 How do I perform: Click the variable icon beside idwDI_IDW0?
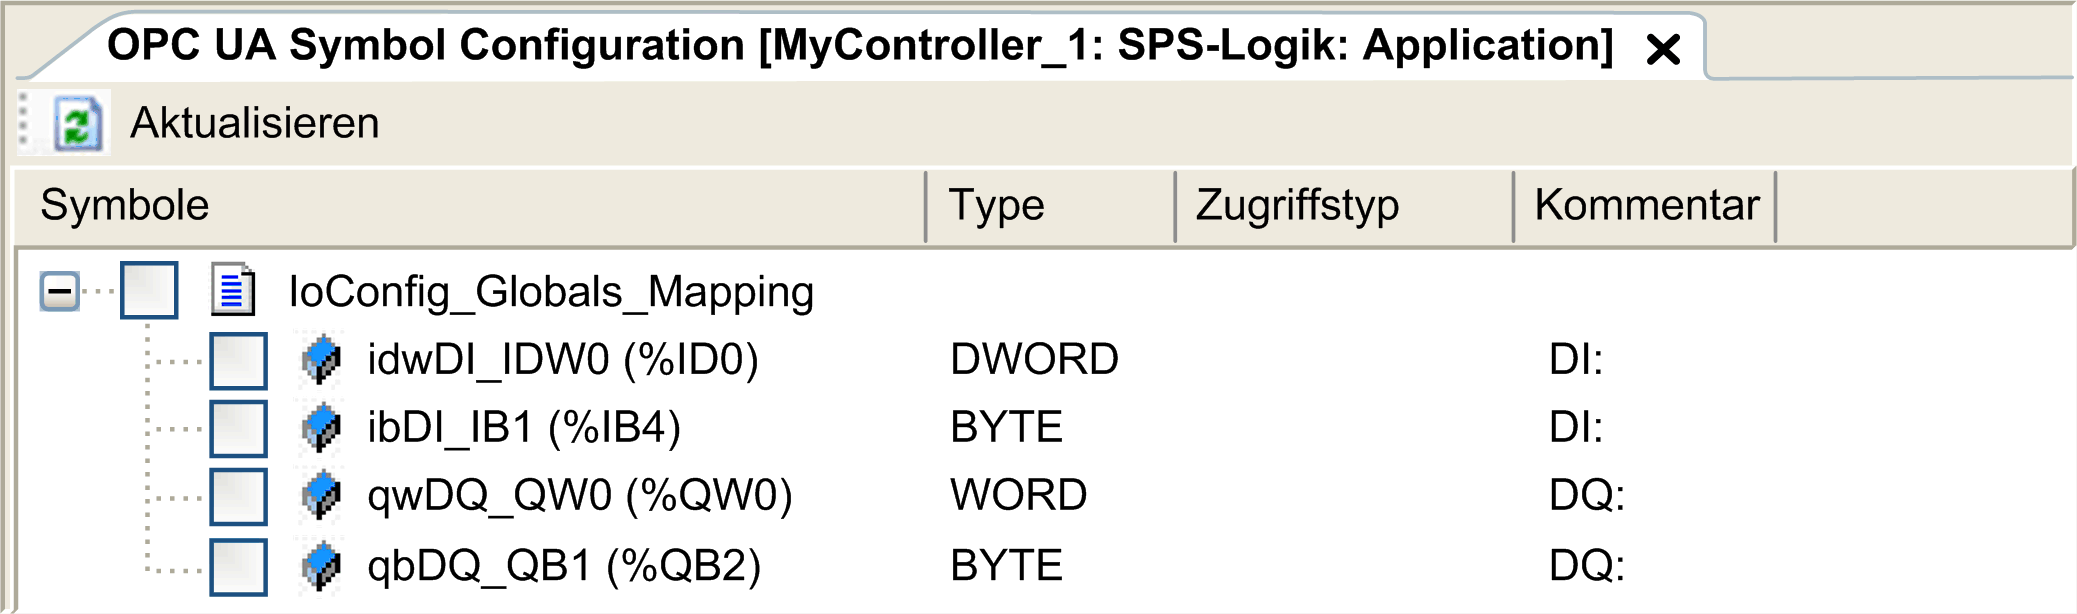tap(322, 360)
